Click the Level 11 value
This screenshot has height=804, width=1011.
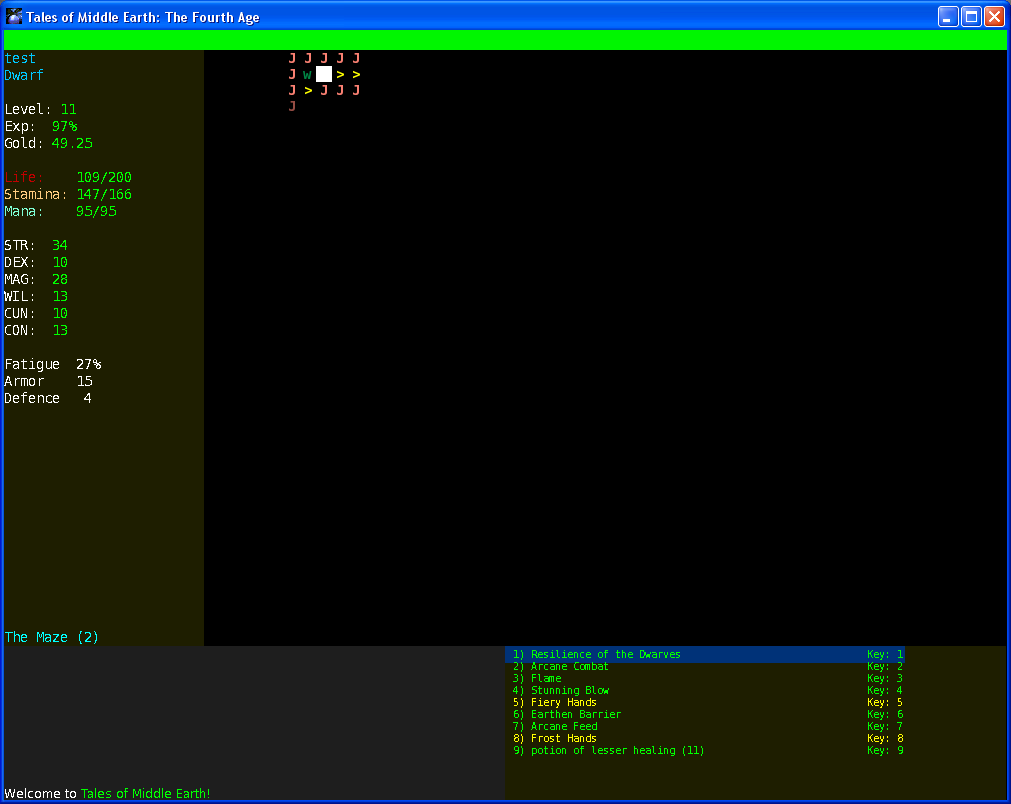[x=68, y=109]
